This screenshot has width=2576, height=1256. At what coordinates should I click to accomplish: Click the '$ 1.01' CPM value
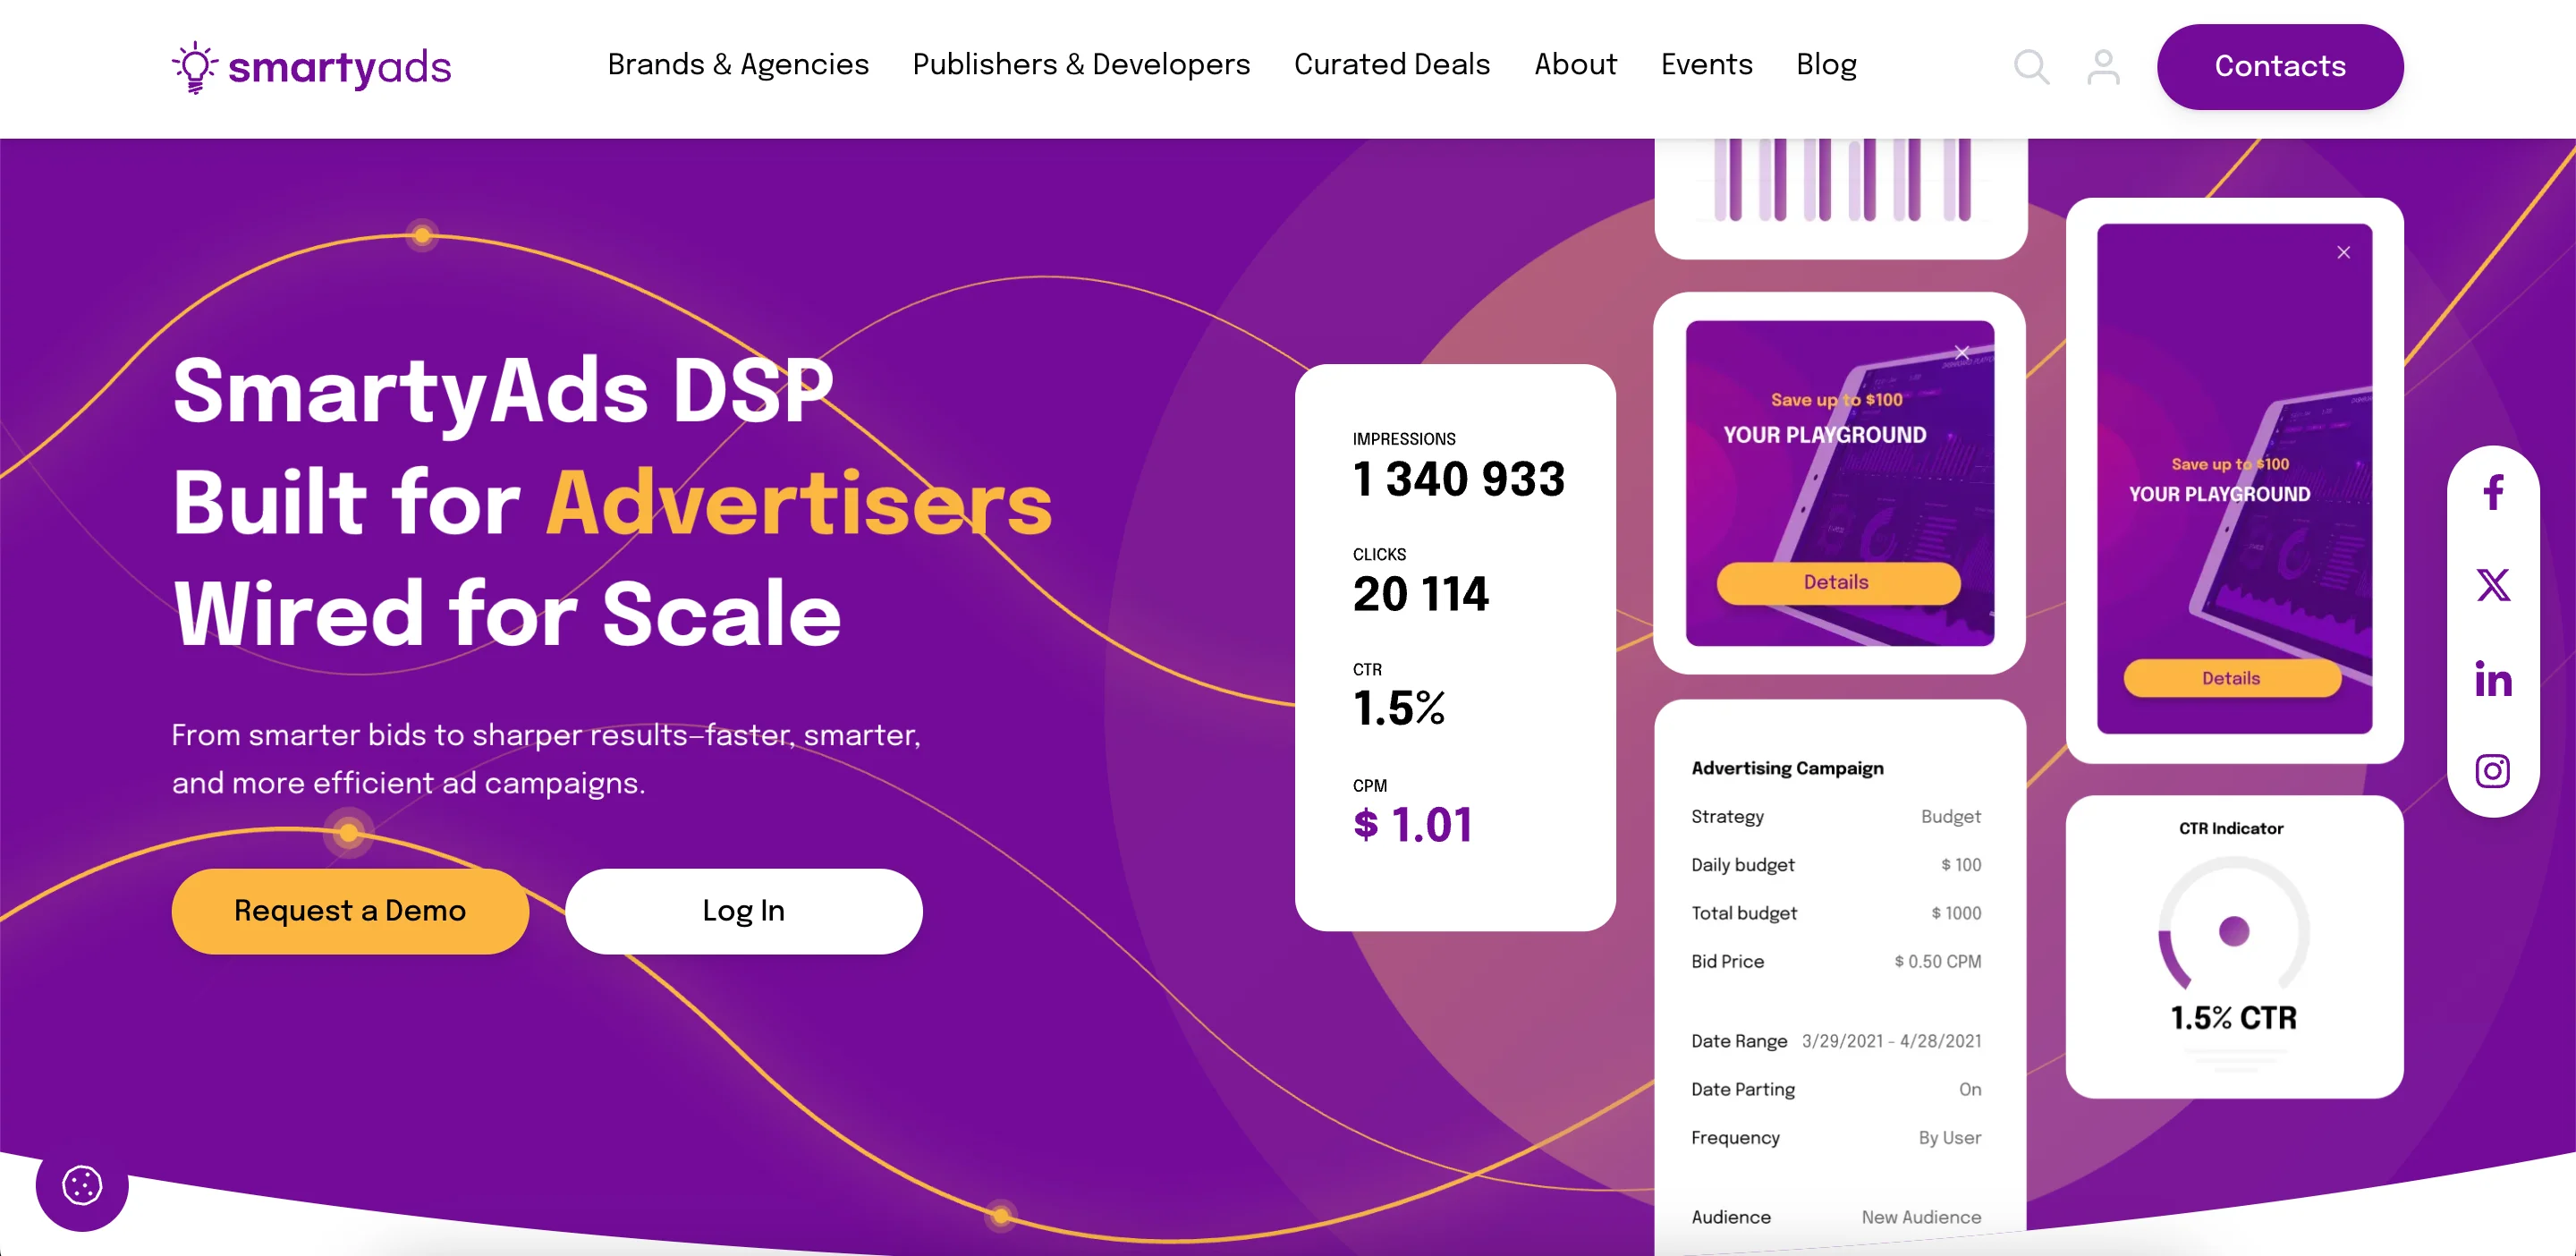pyautogui.click(x=1412, y=825)
